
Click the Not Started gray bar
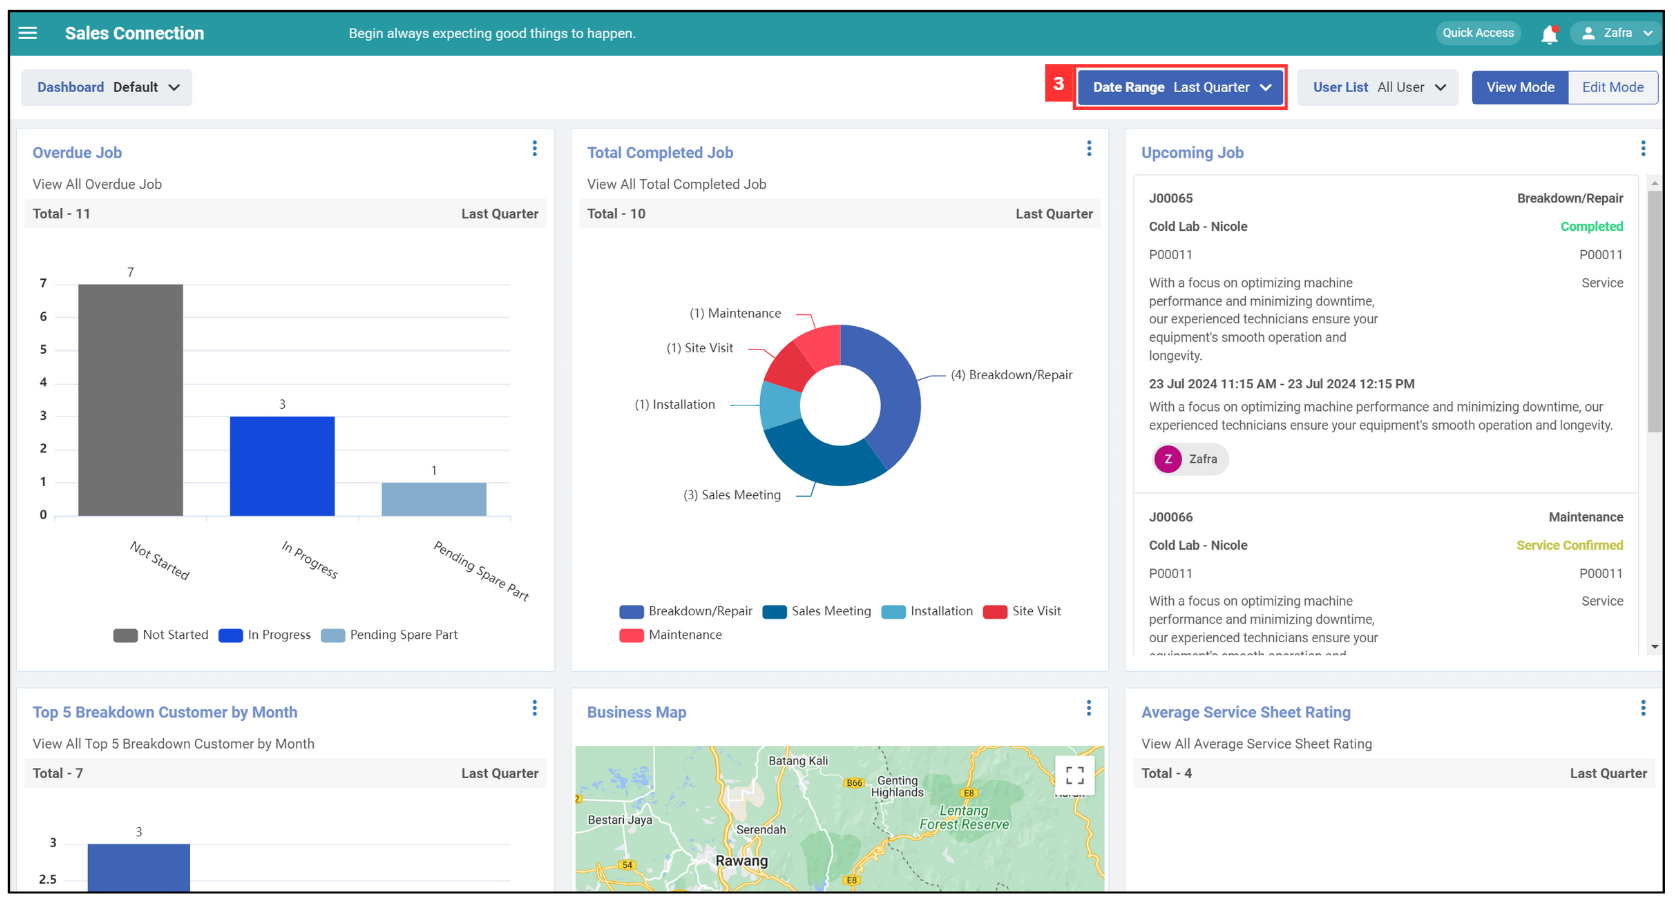(x=130, y=400)
